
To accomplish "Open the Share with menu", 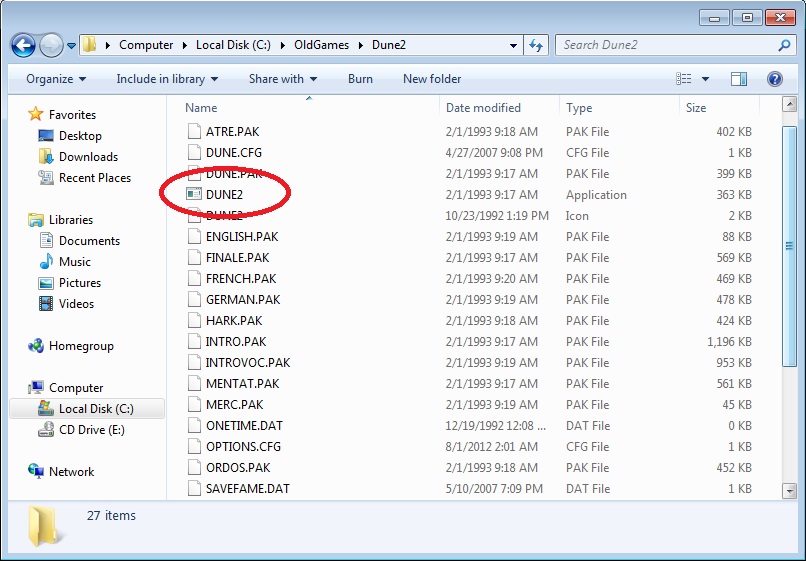I will pyautogui.click(x=283, y=79).
